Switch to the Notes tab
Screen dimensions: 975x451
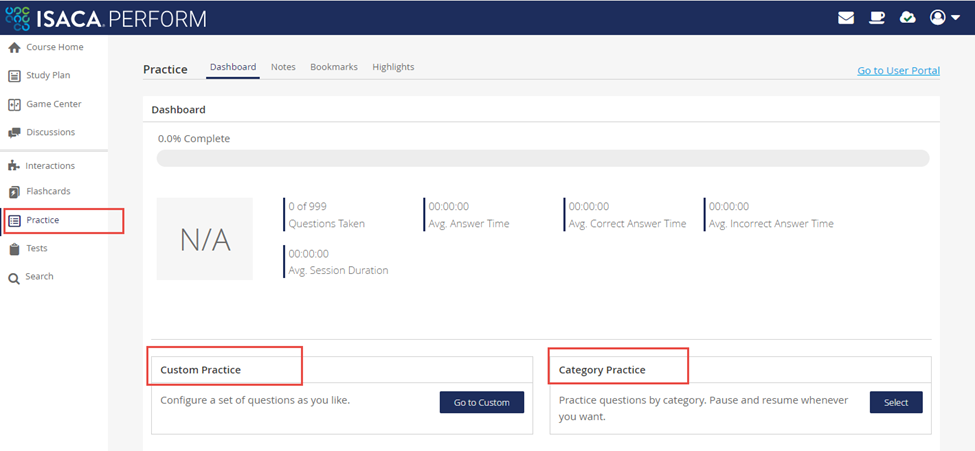point(283,67)
